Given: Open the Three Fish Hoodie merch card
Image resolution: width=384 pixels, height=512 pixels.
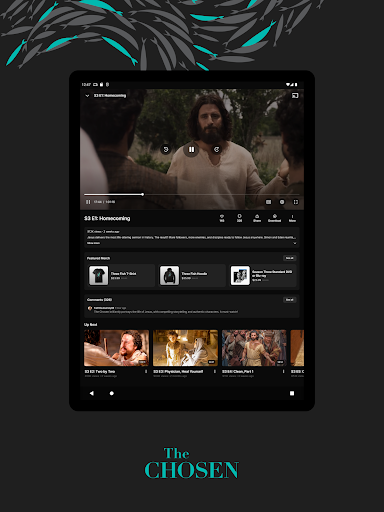Looking at the screenshot, I should coord(192,275).
